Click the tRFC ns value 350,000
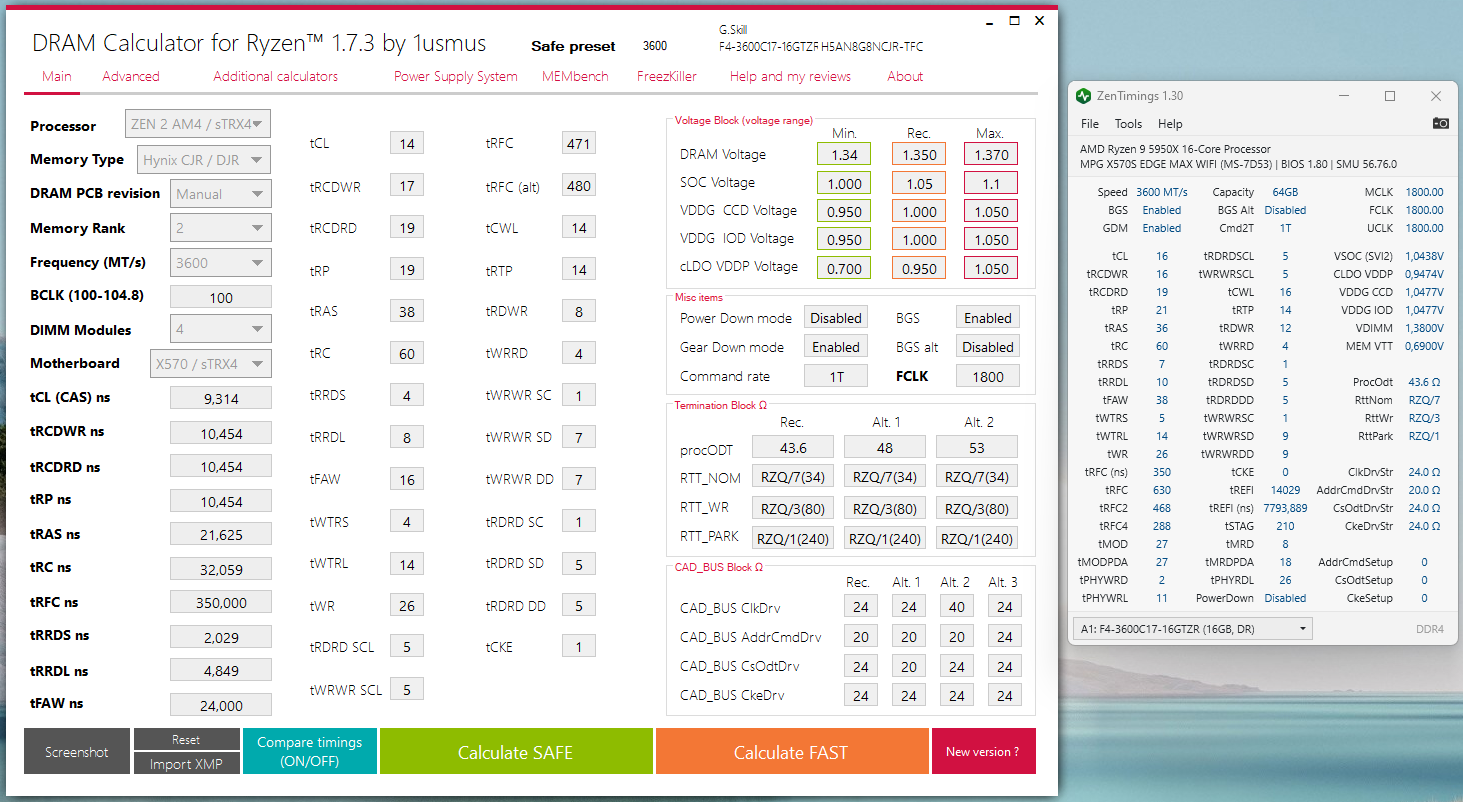 [x=221, y=602]
